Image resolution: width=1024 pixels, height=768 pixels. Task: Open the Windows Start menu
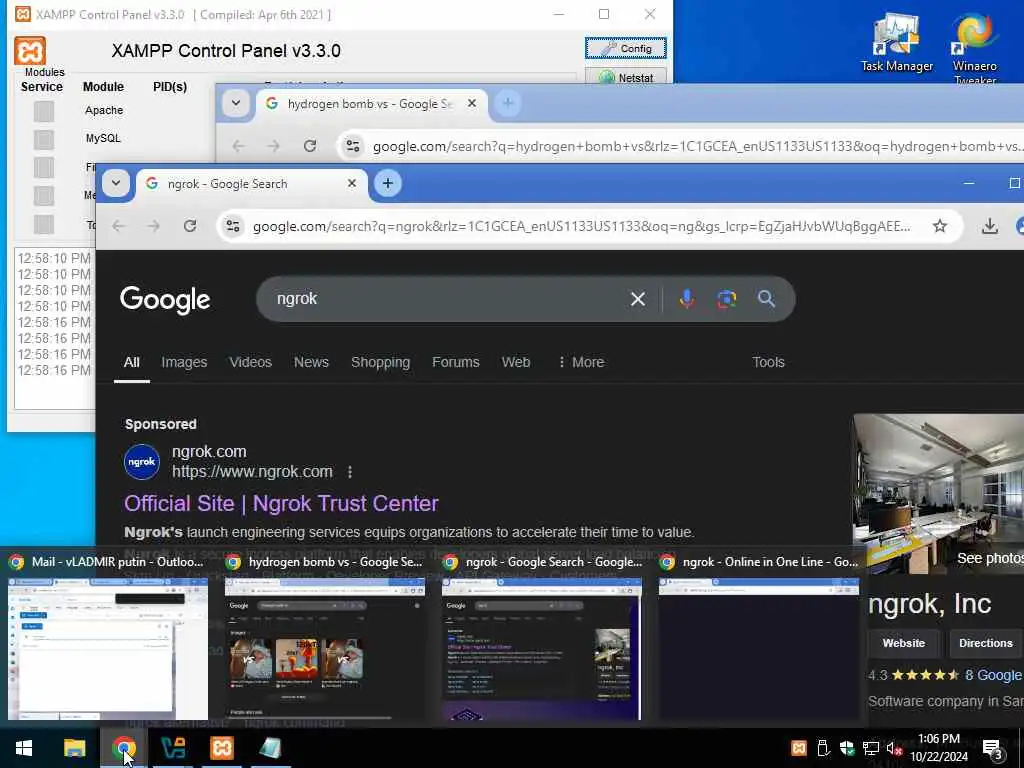[x=24, y=748]
